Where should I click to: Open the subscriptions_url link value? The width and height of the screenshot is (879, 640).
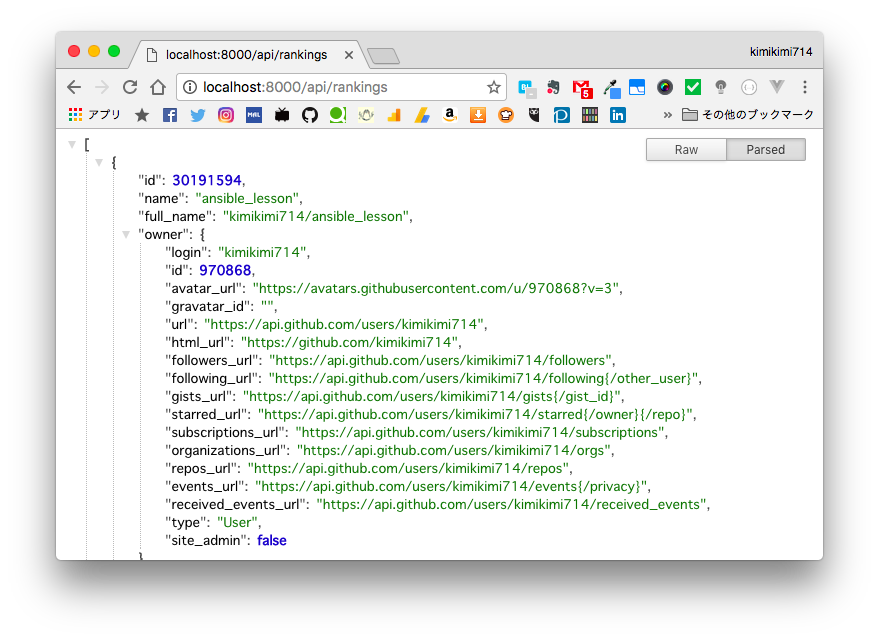(x=480, y=432)
